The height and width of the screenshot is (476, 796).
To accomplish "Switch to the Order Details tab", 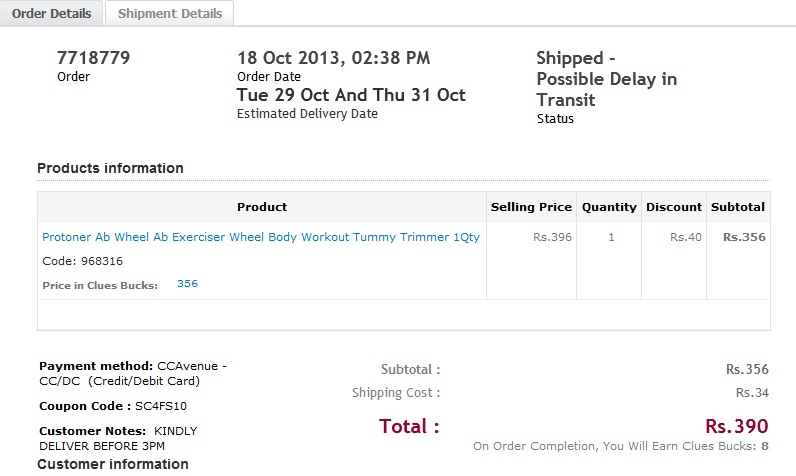I will click(x=51, y=14).
